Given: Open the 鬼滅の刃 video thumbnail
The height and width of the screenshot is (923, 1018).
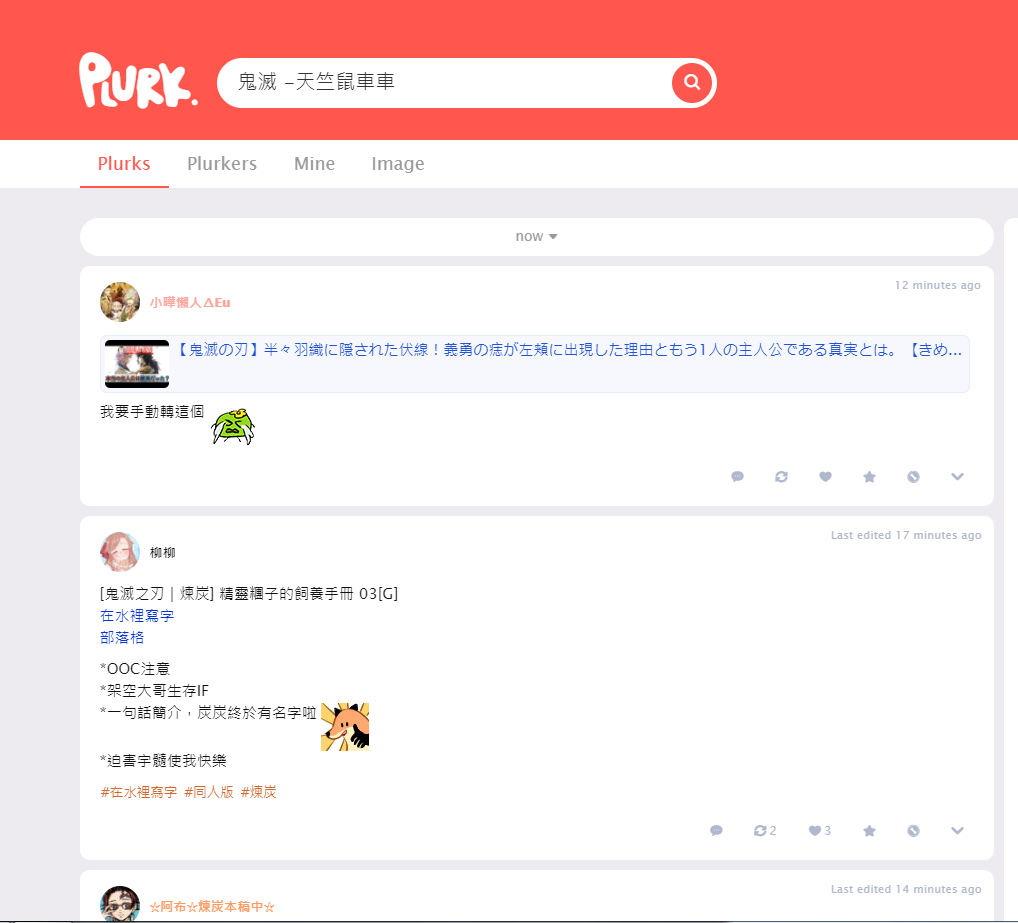Looking at the screenshot, I should [137, 364].
